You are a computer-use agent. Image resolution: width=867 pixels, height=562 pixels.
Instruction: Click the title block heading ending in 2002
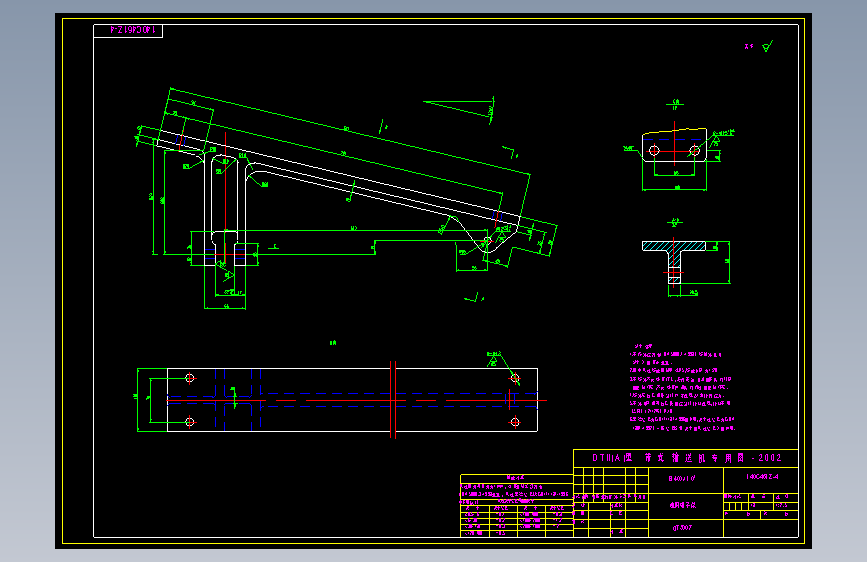coord(686,458)
